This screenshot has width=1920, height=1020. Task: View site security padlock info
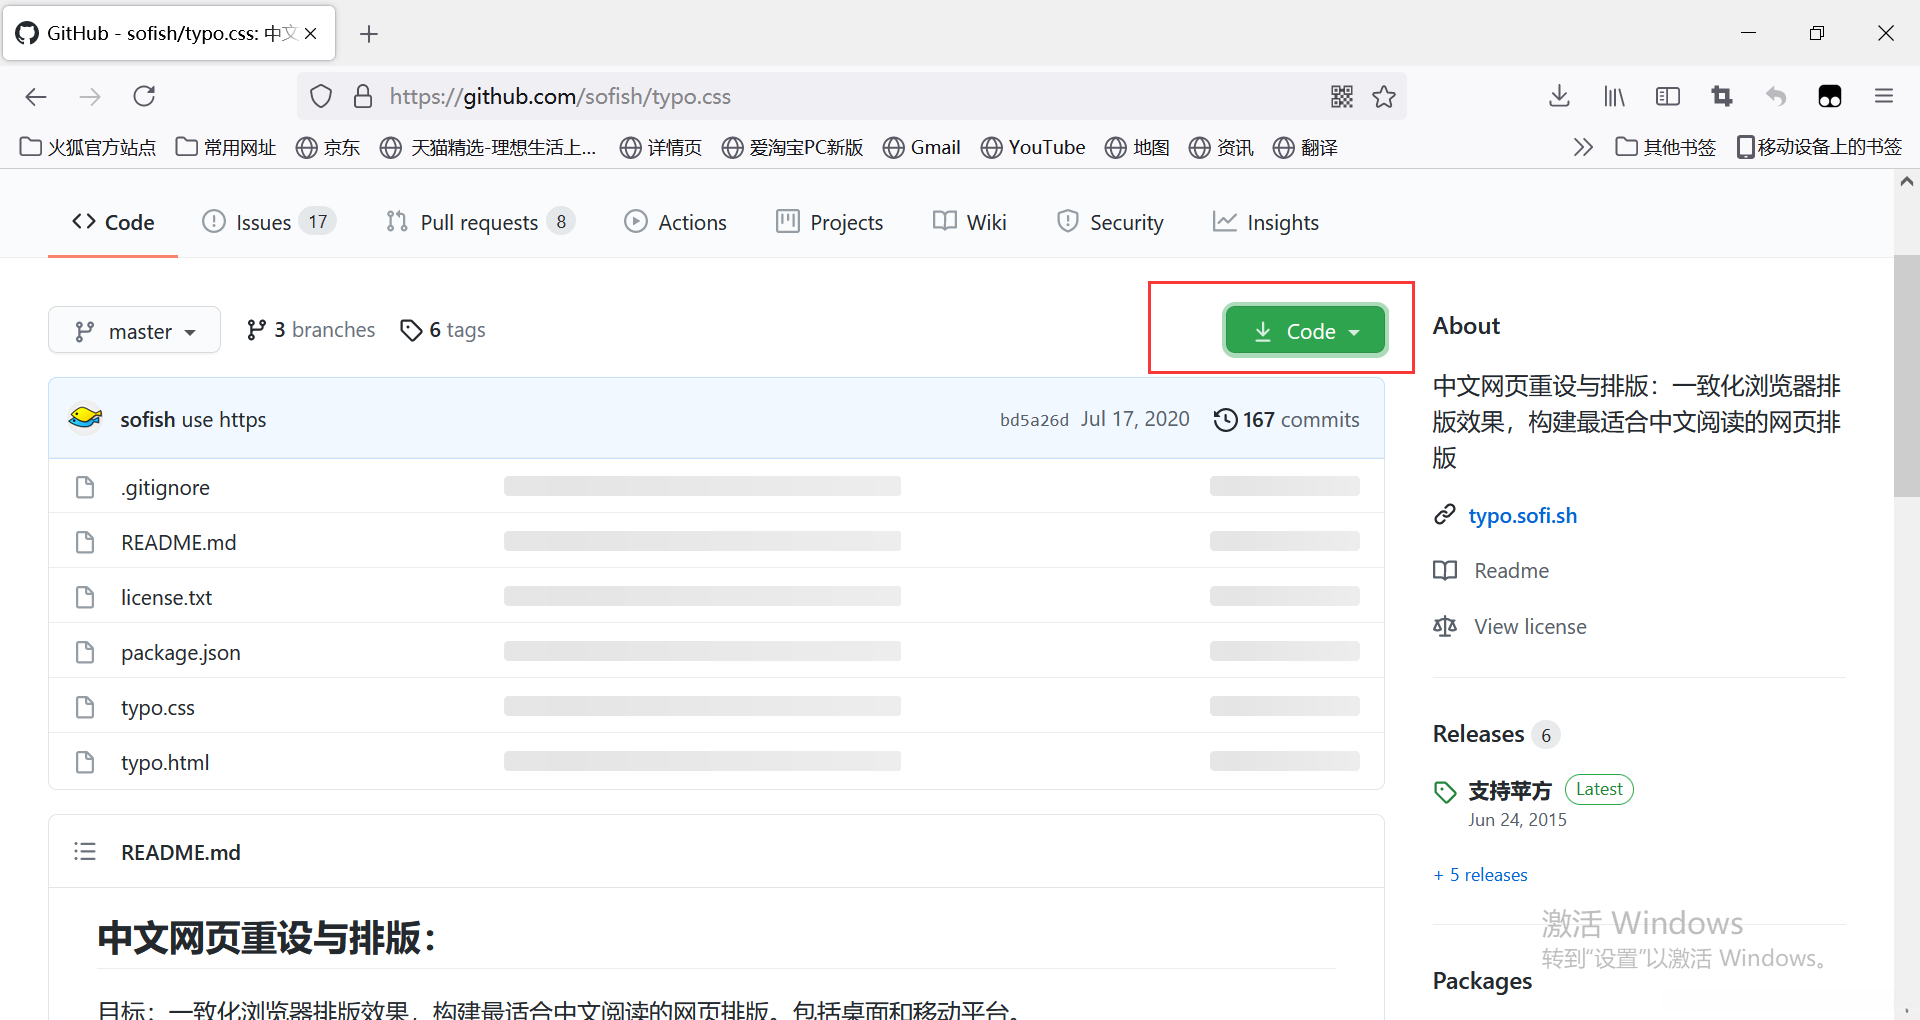(363, 96)
